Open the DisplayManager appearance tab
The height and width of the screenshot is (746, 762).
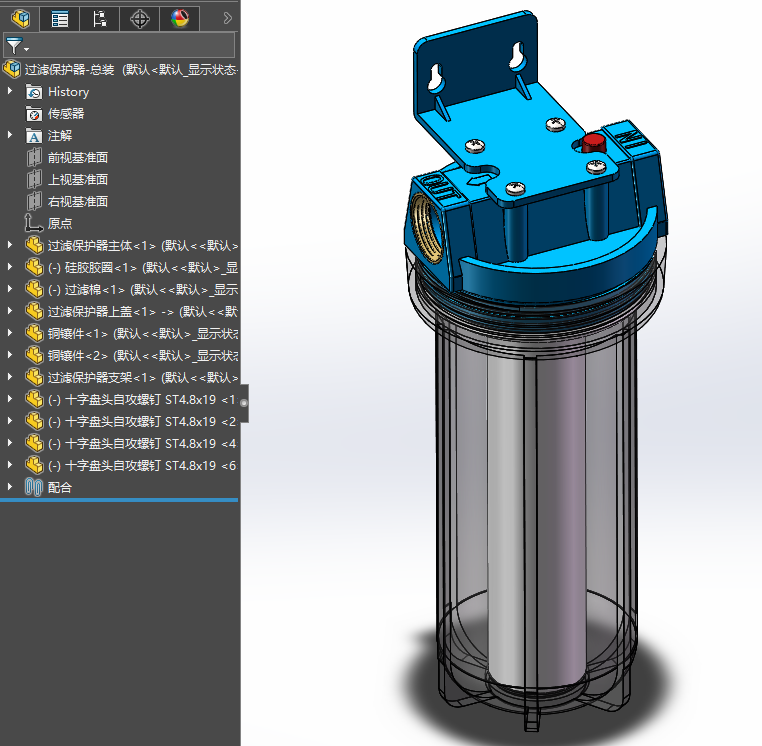coord(180,19)
